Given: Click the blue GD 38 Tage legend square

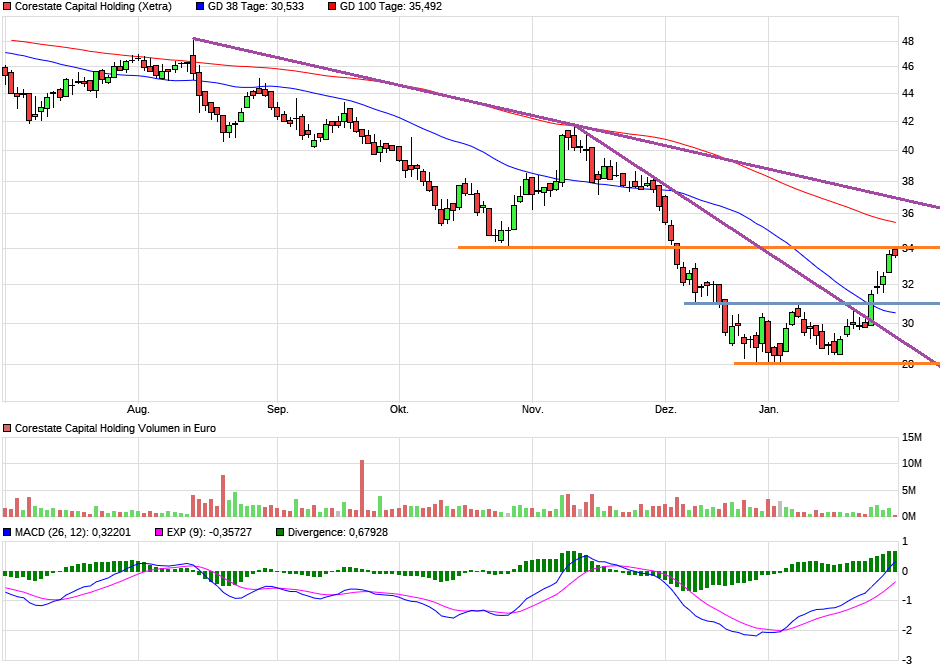Looking at the screenshot, I should [198, 8].
